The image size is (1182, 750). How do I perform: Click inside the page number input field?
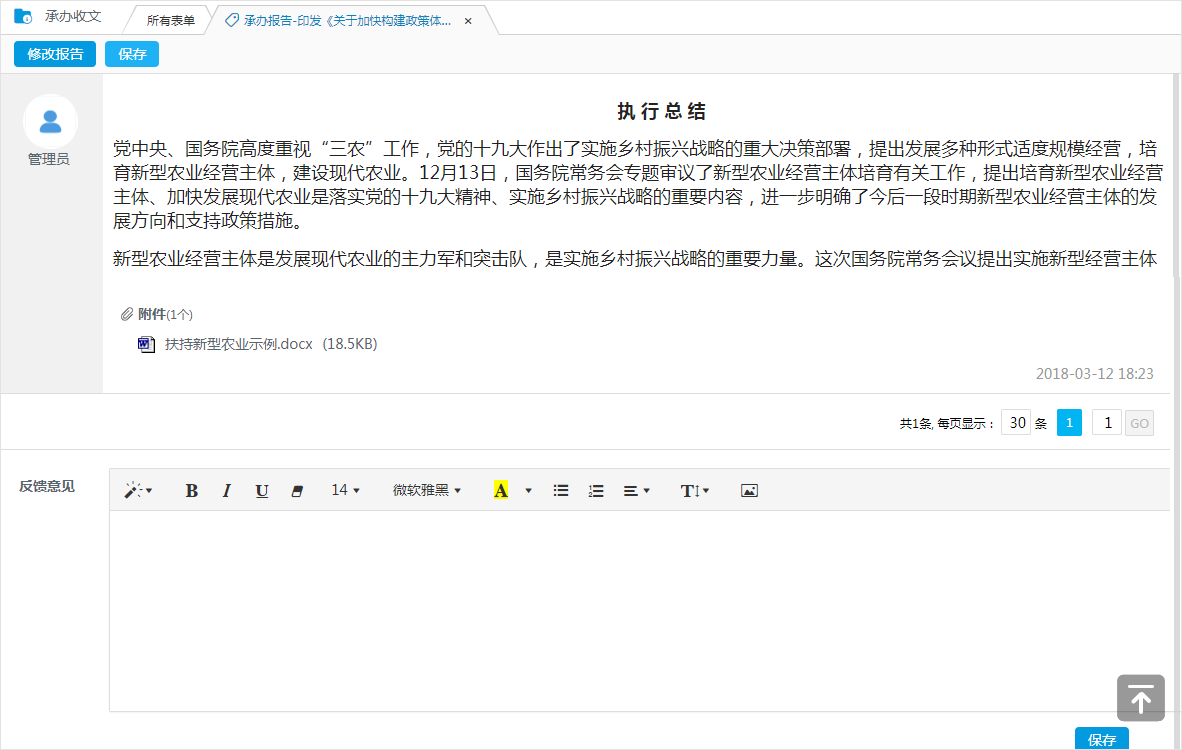(1106, 422)
